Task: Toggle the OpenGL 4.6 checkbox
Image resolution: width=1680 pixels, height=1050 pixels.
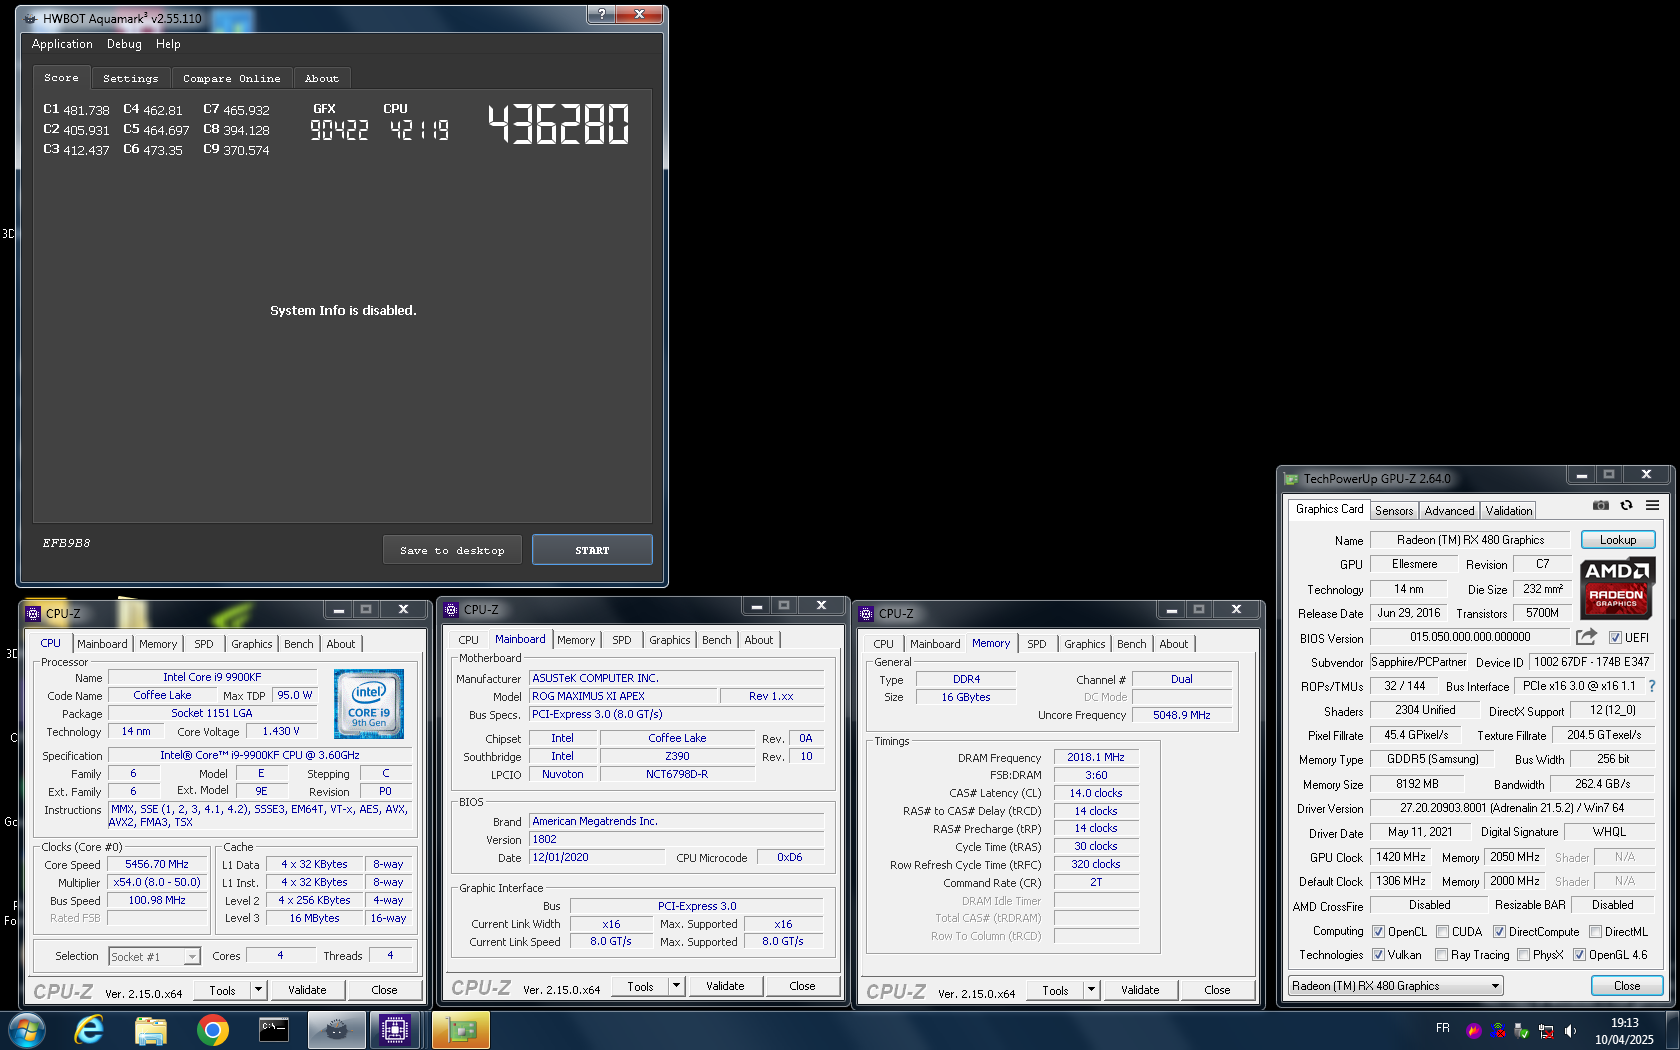Action: [x=1579, y=954]
